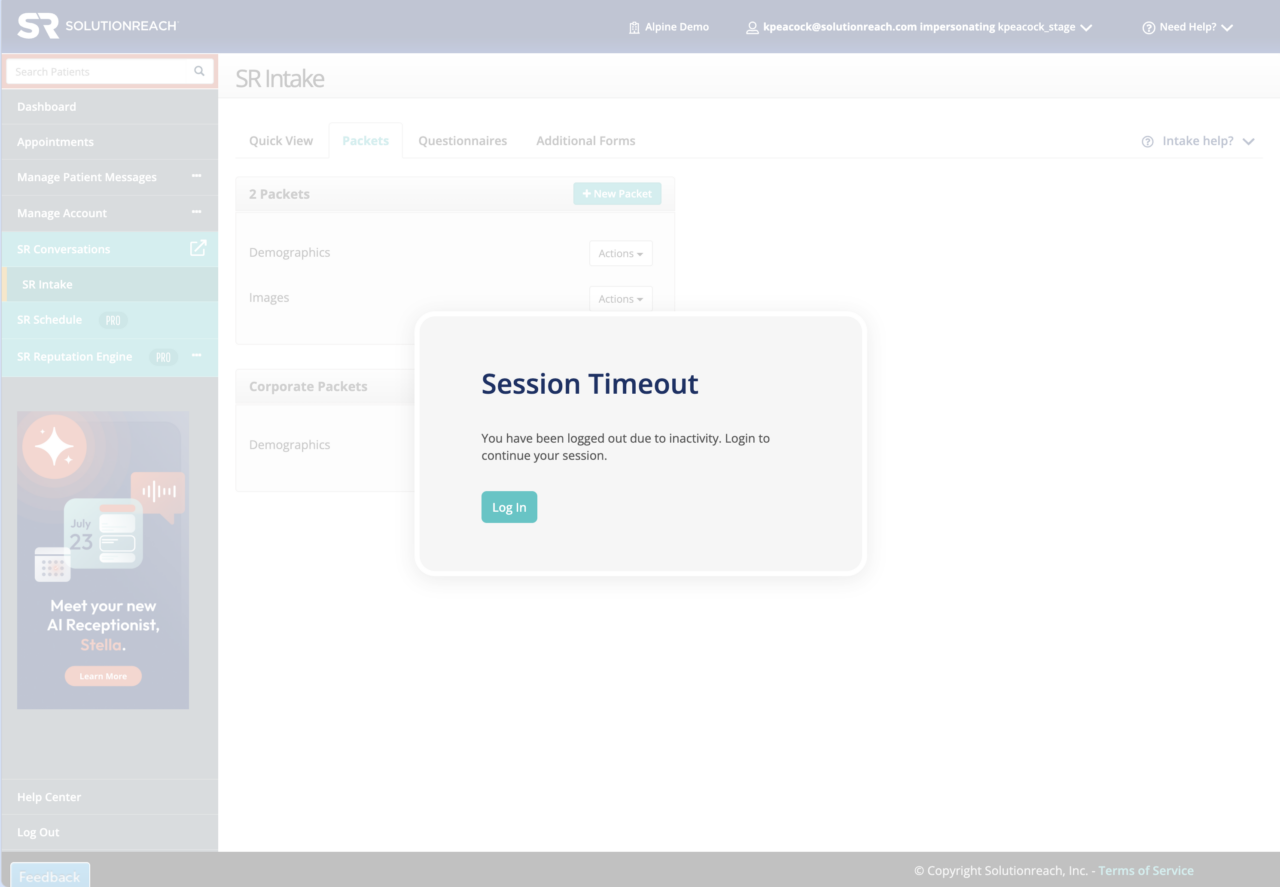1280x887 pixels.
Task: Click the Need Help question mark icon
Action: click(x=1149, y=28)
